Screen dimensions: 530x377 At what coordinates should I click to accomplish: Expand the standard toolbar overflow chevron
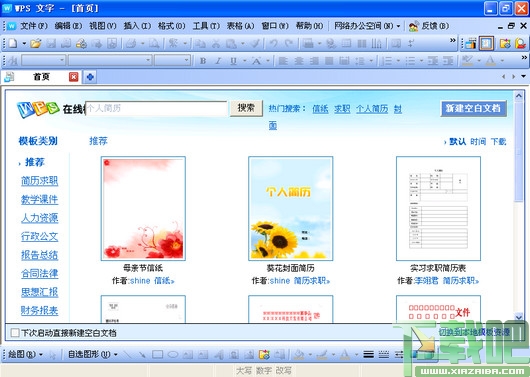[x=453, y=40]
